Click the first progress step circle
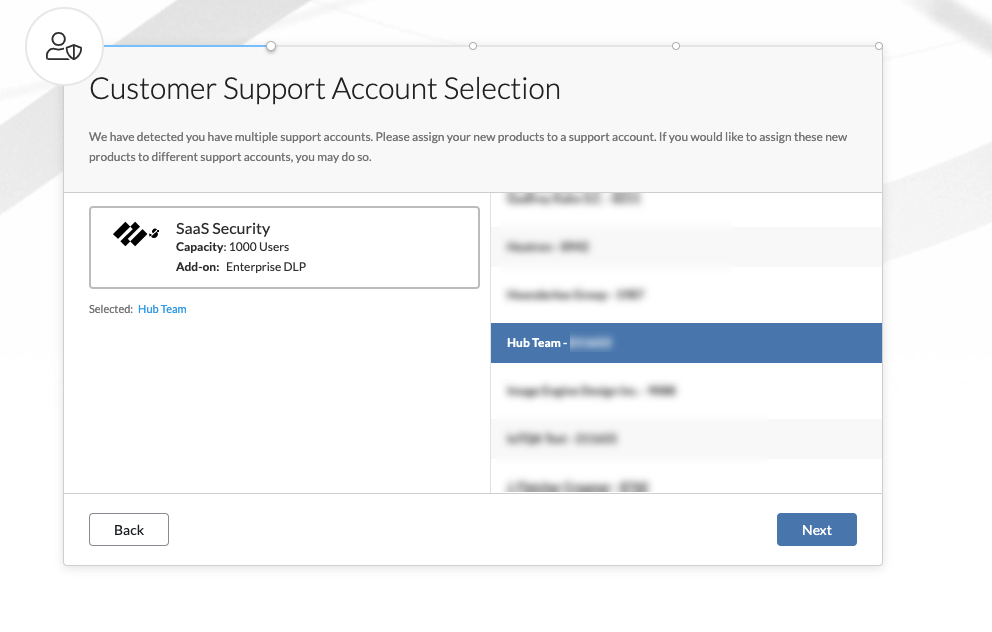This screenshot has height=632, width=992. (271, 46)
